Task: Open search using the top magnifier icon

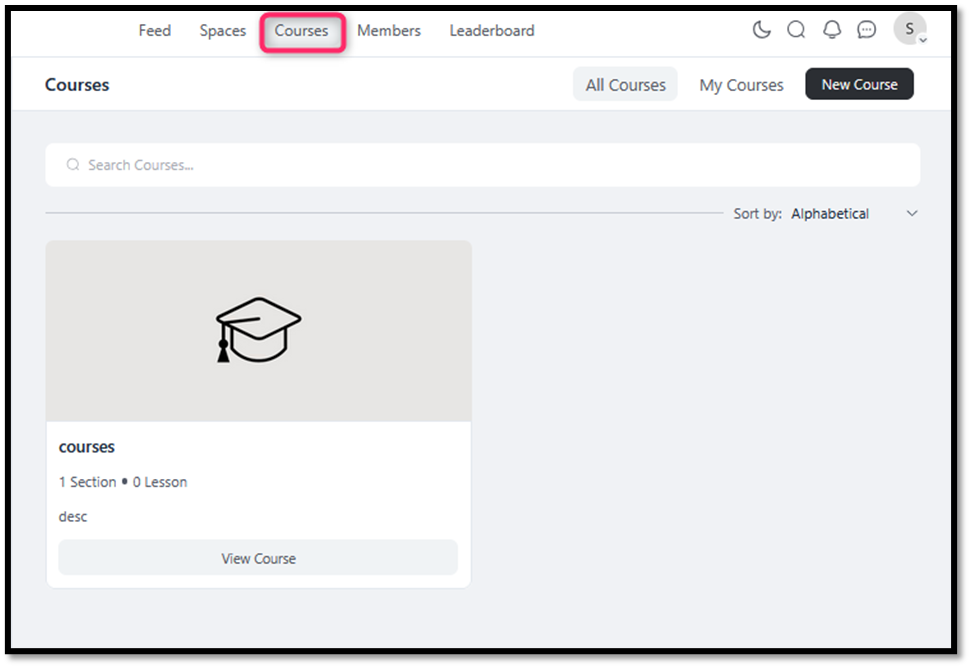Action: 796,30
